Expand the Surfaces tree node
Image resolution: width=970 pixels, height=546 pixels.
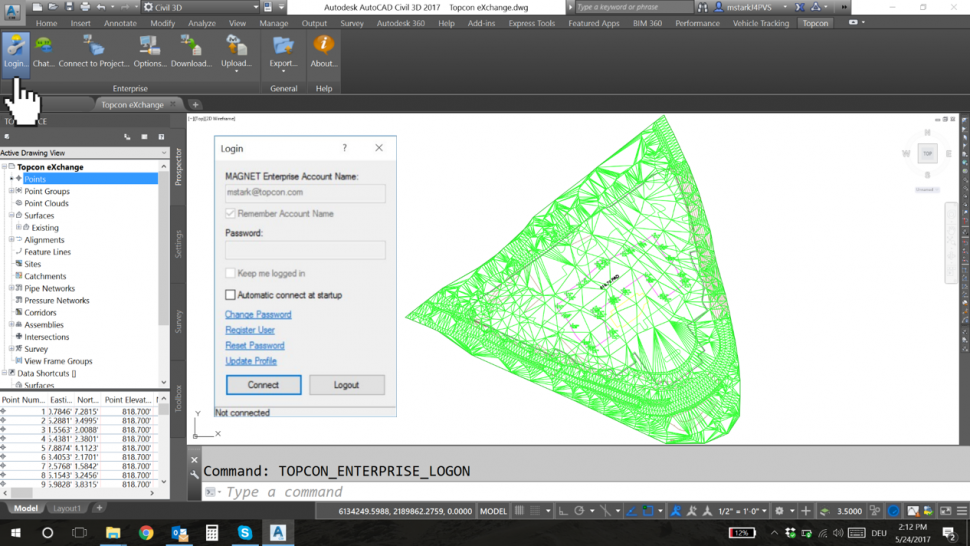[12, 215]
